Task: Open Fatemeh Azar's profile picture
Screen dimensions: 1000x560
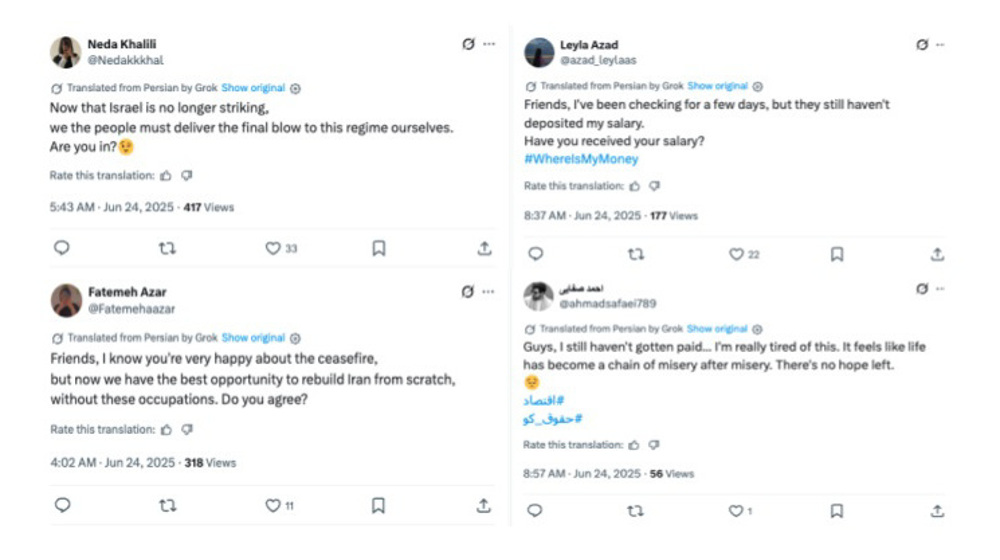Action: coord(66,300)
